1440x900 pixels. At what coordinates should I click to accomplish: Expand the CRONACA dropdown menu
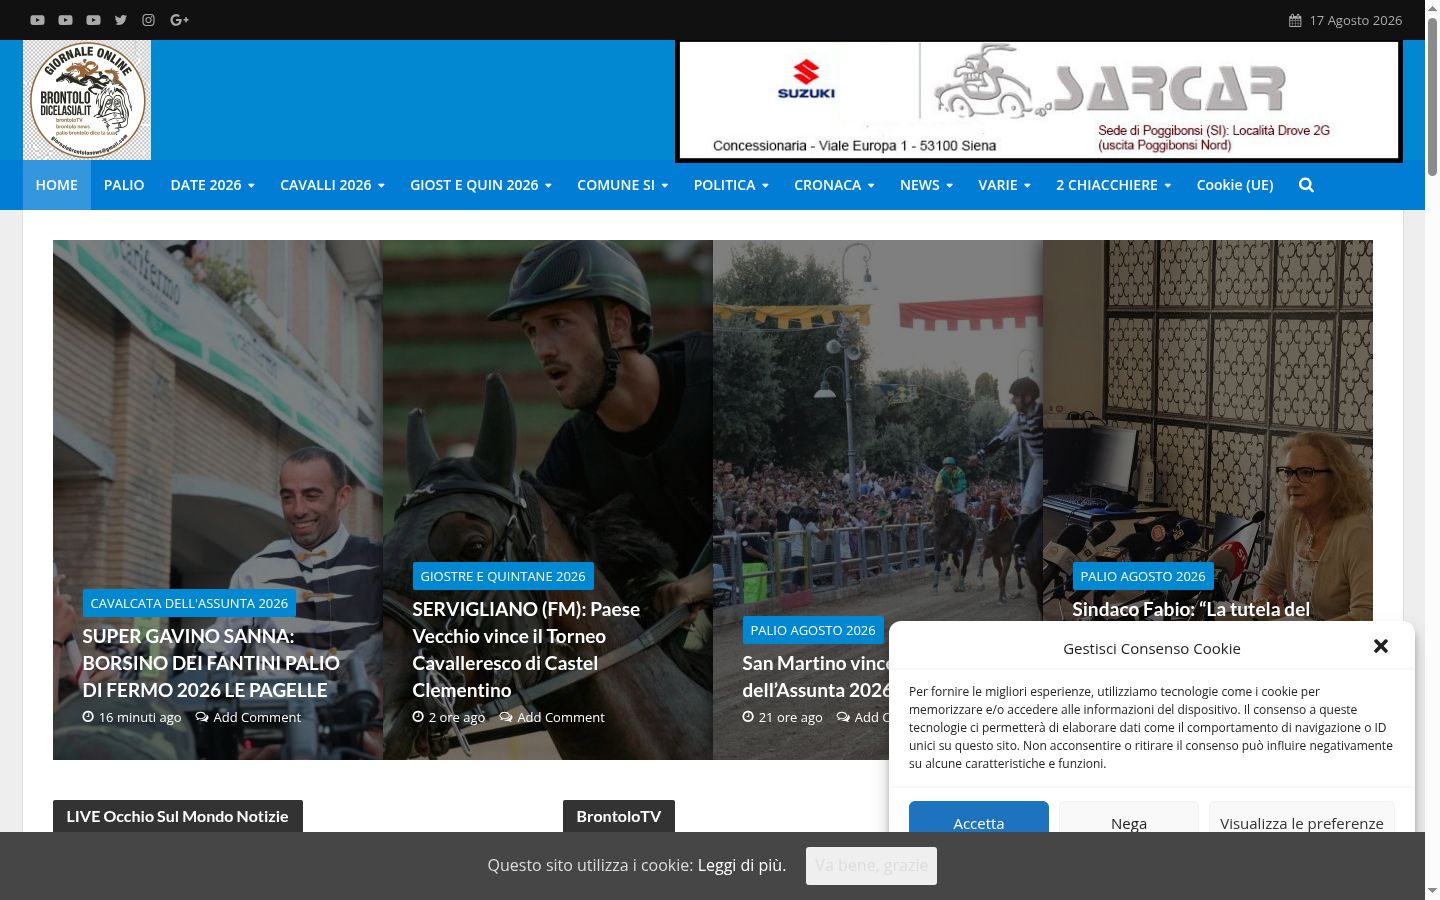[834, 185]
